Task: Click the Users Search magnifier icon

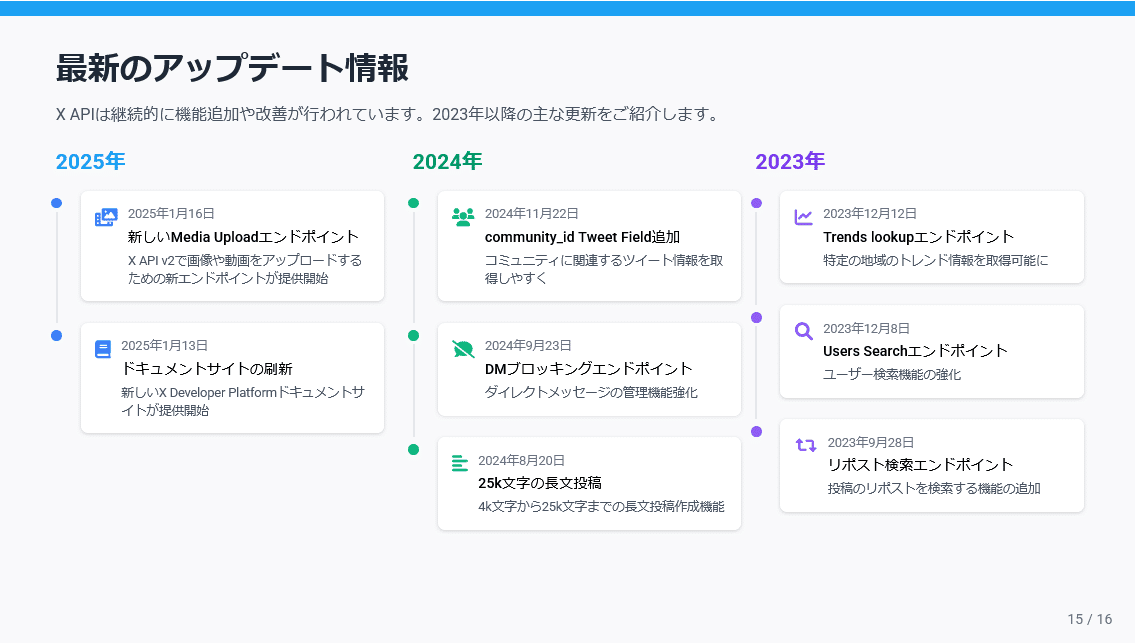Action: click(803, 331)
